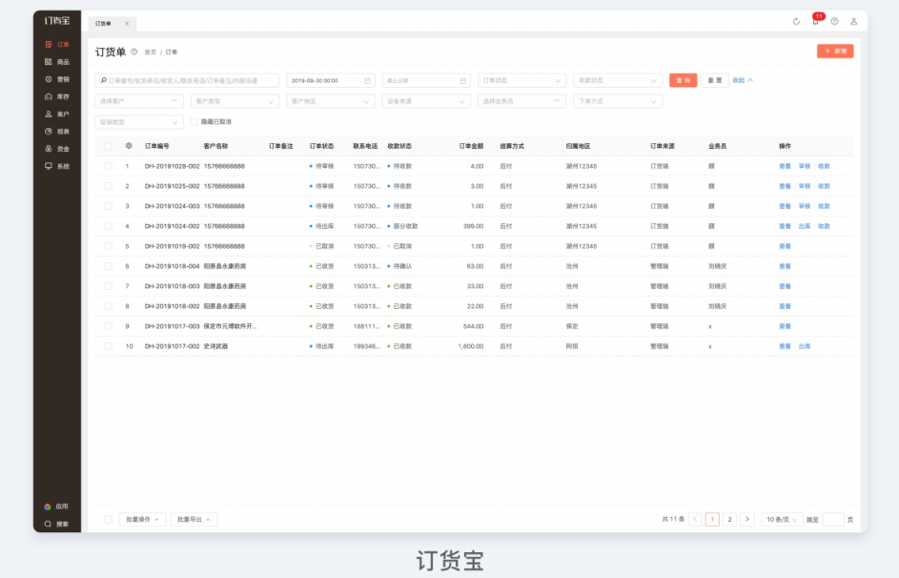Click the refresh icon in the top bar
Viewport: 899px width, 578px height.
pyautogui.click(x=796, y=22)
